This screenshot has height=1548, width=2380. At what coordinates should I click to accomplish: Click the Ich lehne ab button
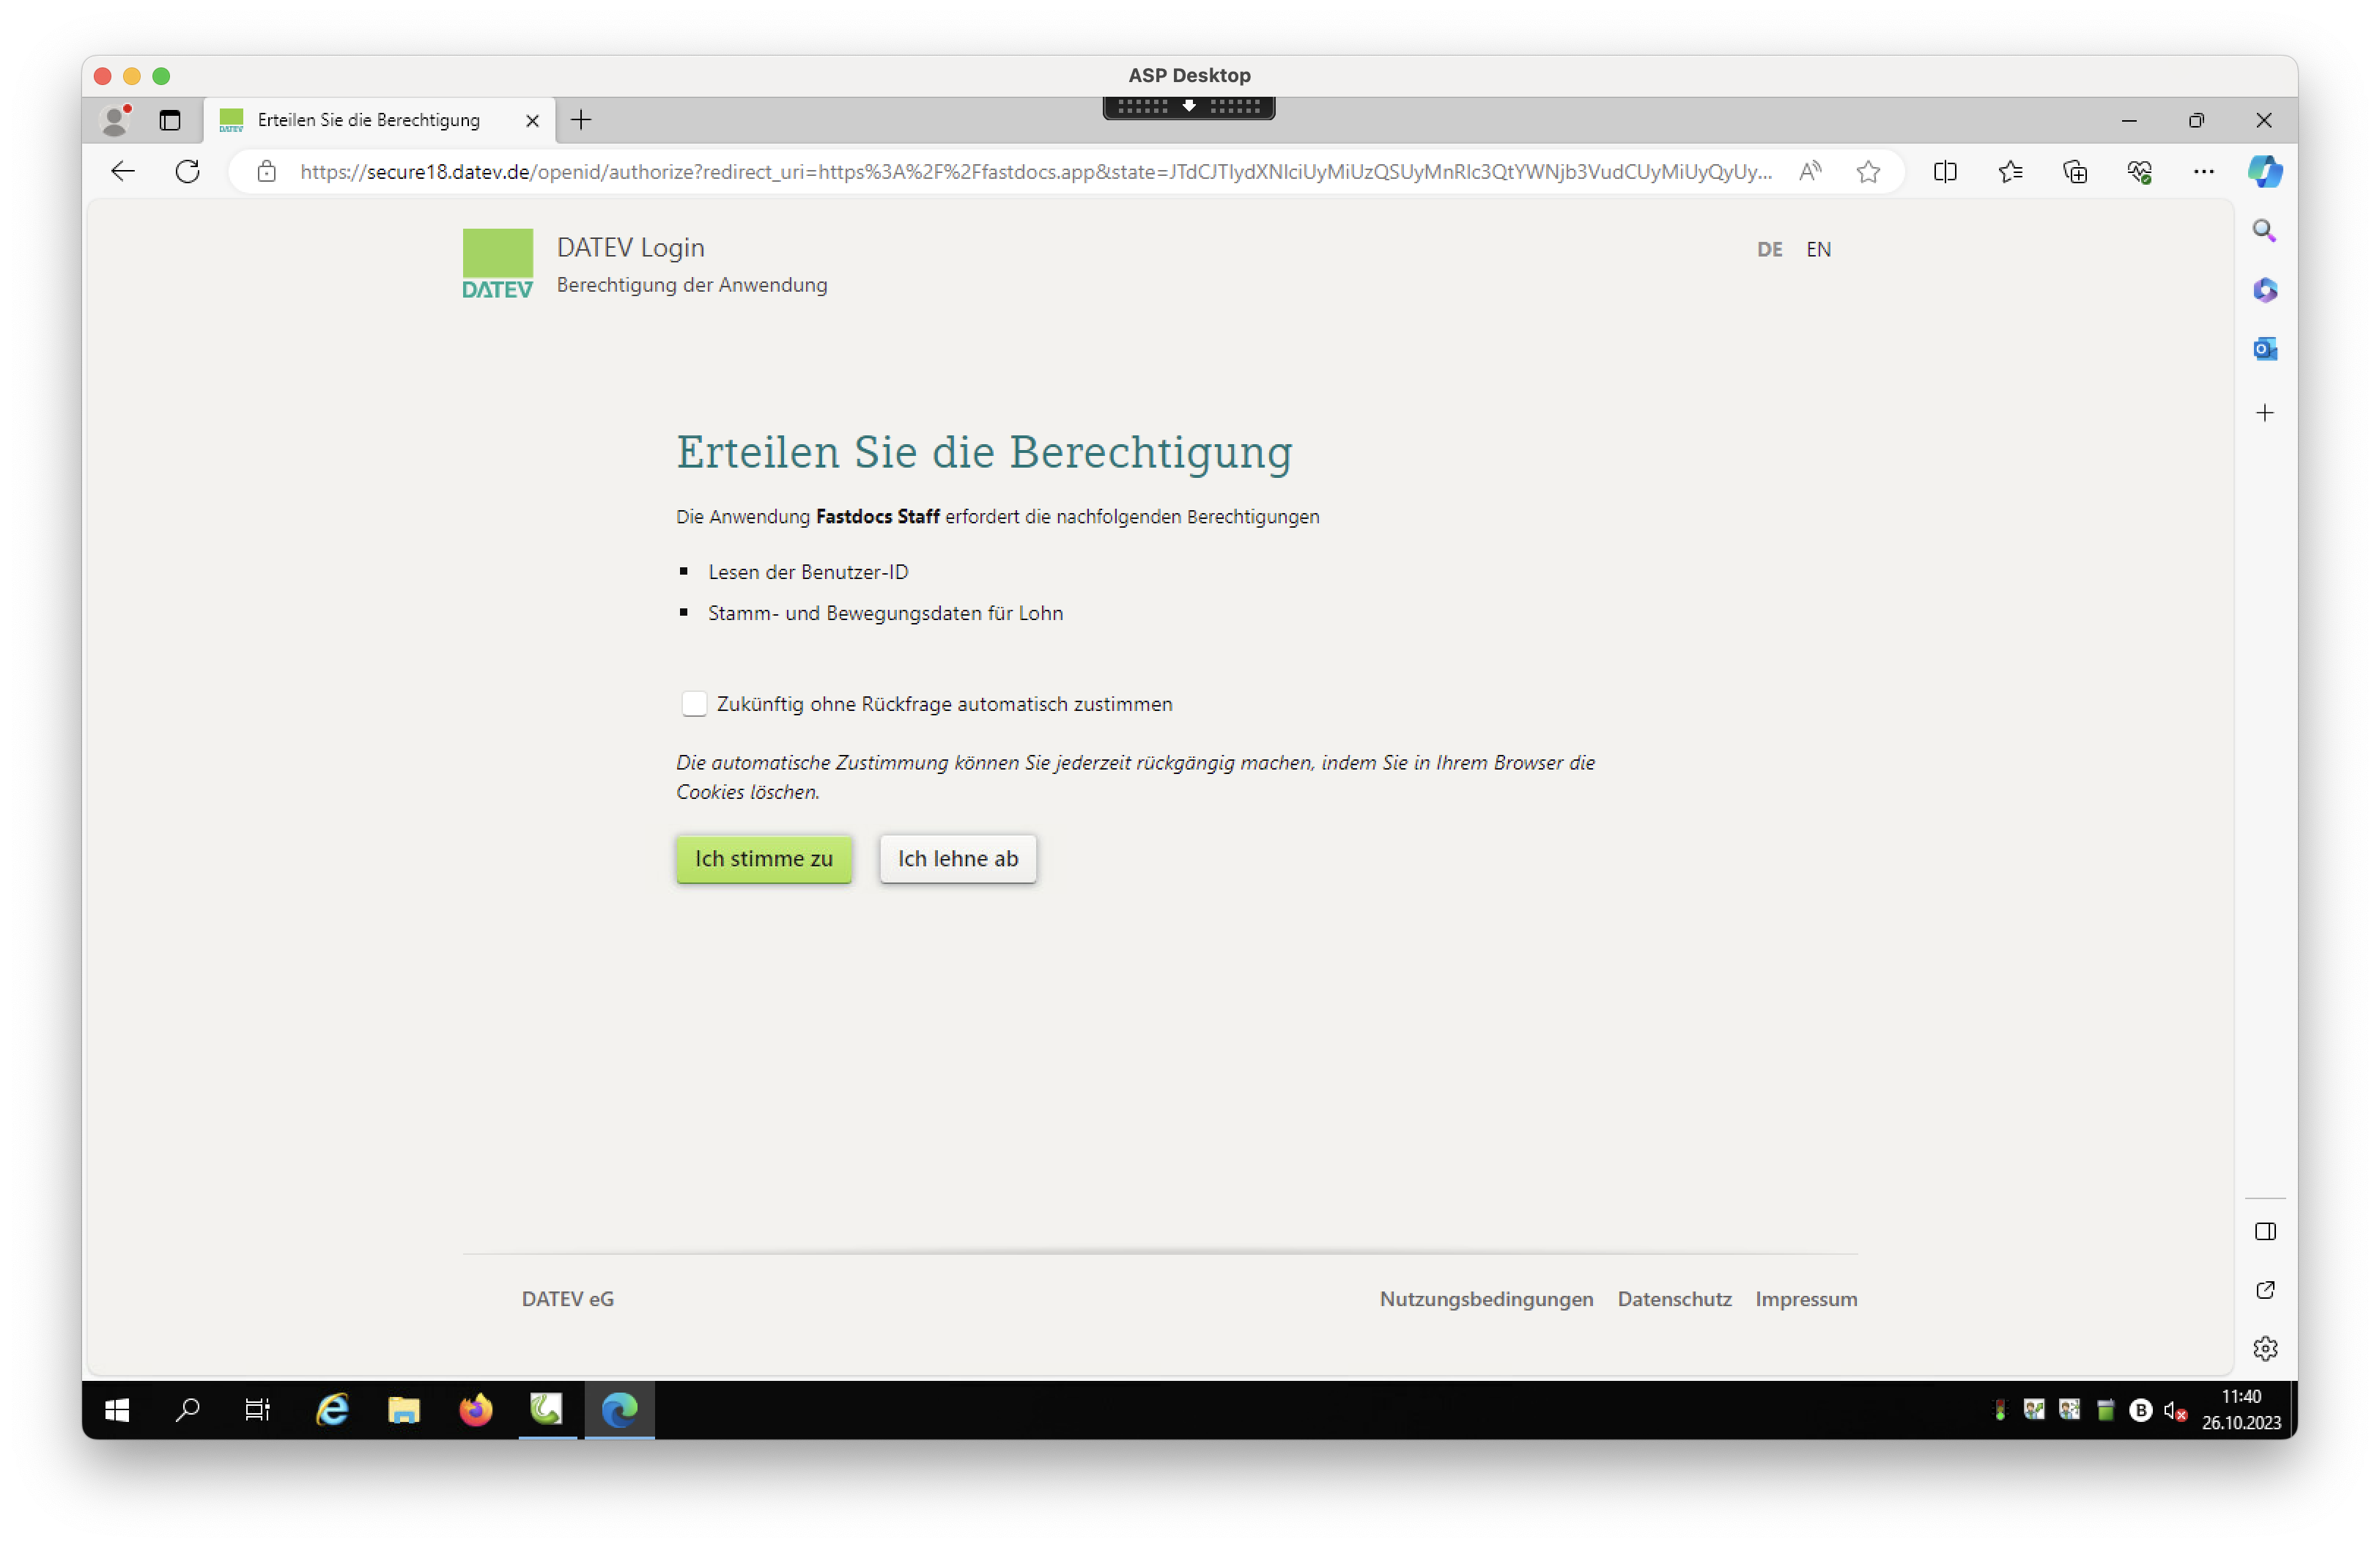957,859
